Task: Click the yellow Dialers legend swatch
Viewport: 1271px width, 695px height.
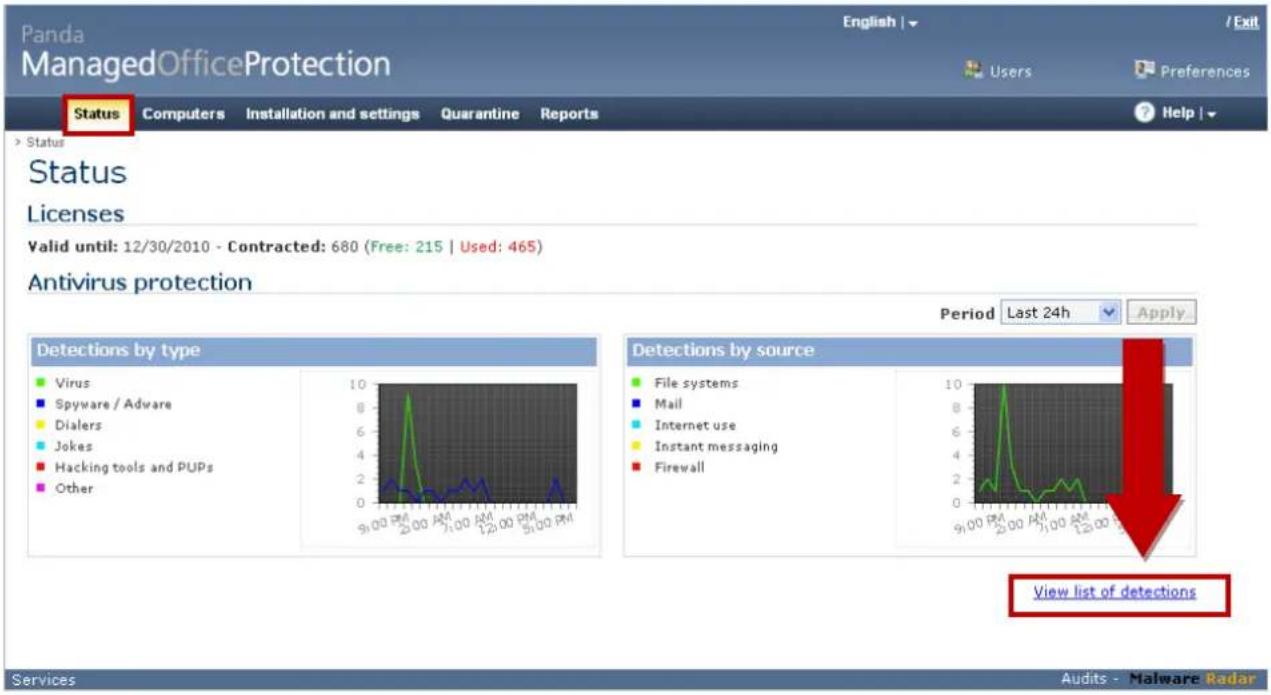Action: (x=40, y=425)
